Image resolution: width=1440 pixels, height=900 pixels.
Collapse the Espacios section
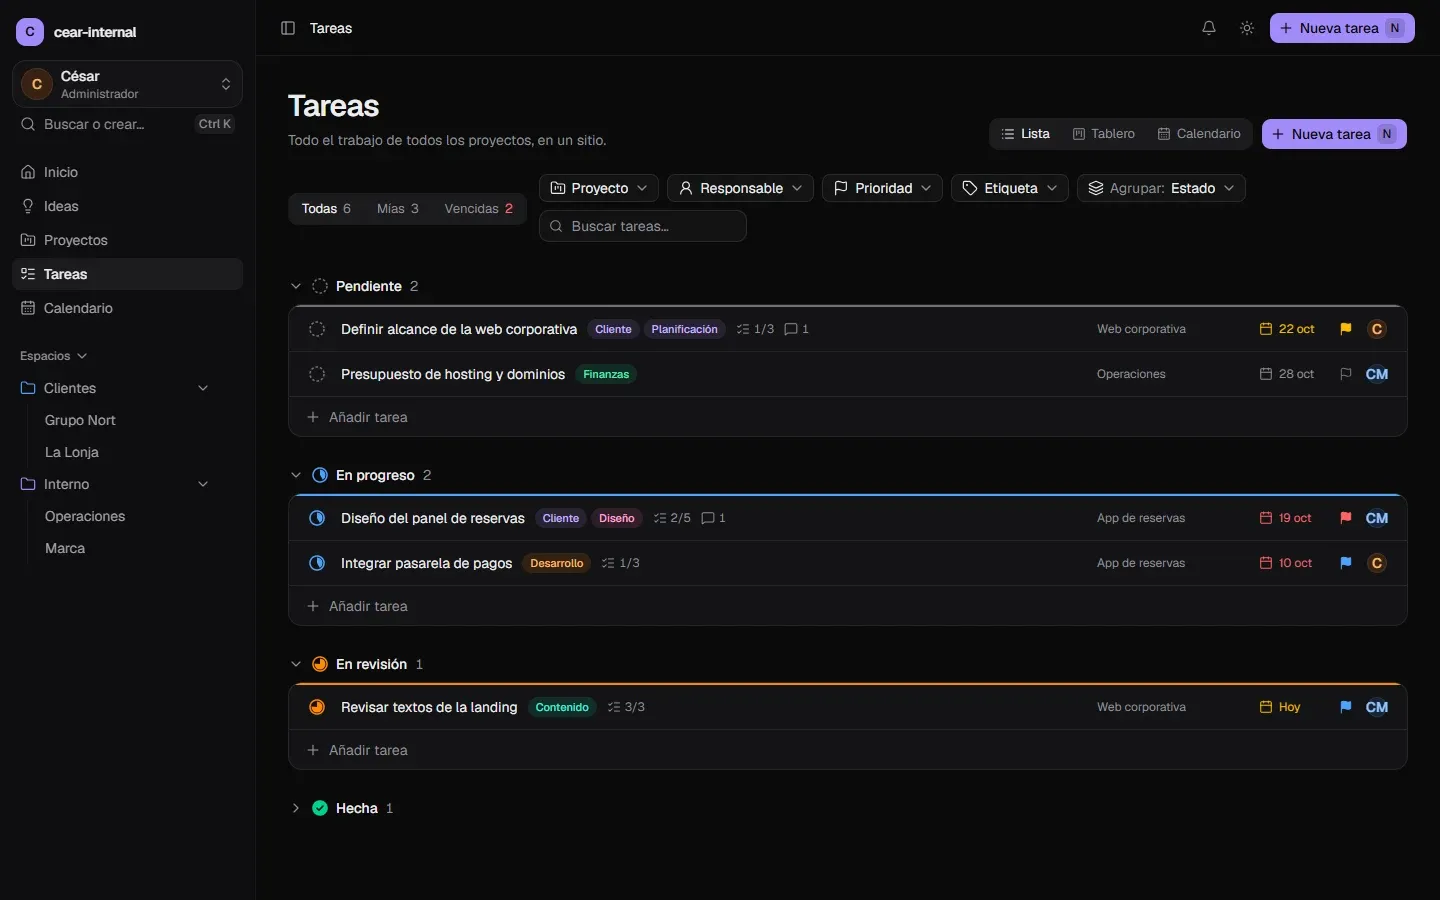[x=54, y=356]
